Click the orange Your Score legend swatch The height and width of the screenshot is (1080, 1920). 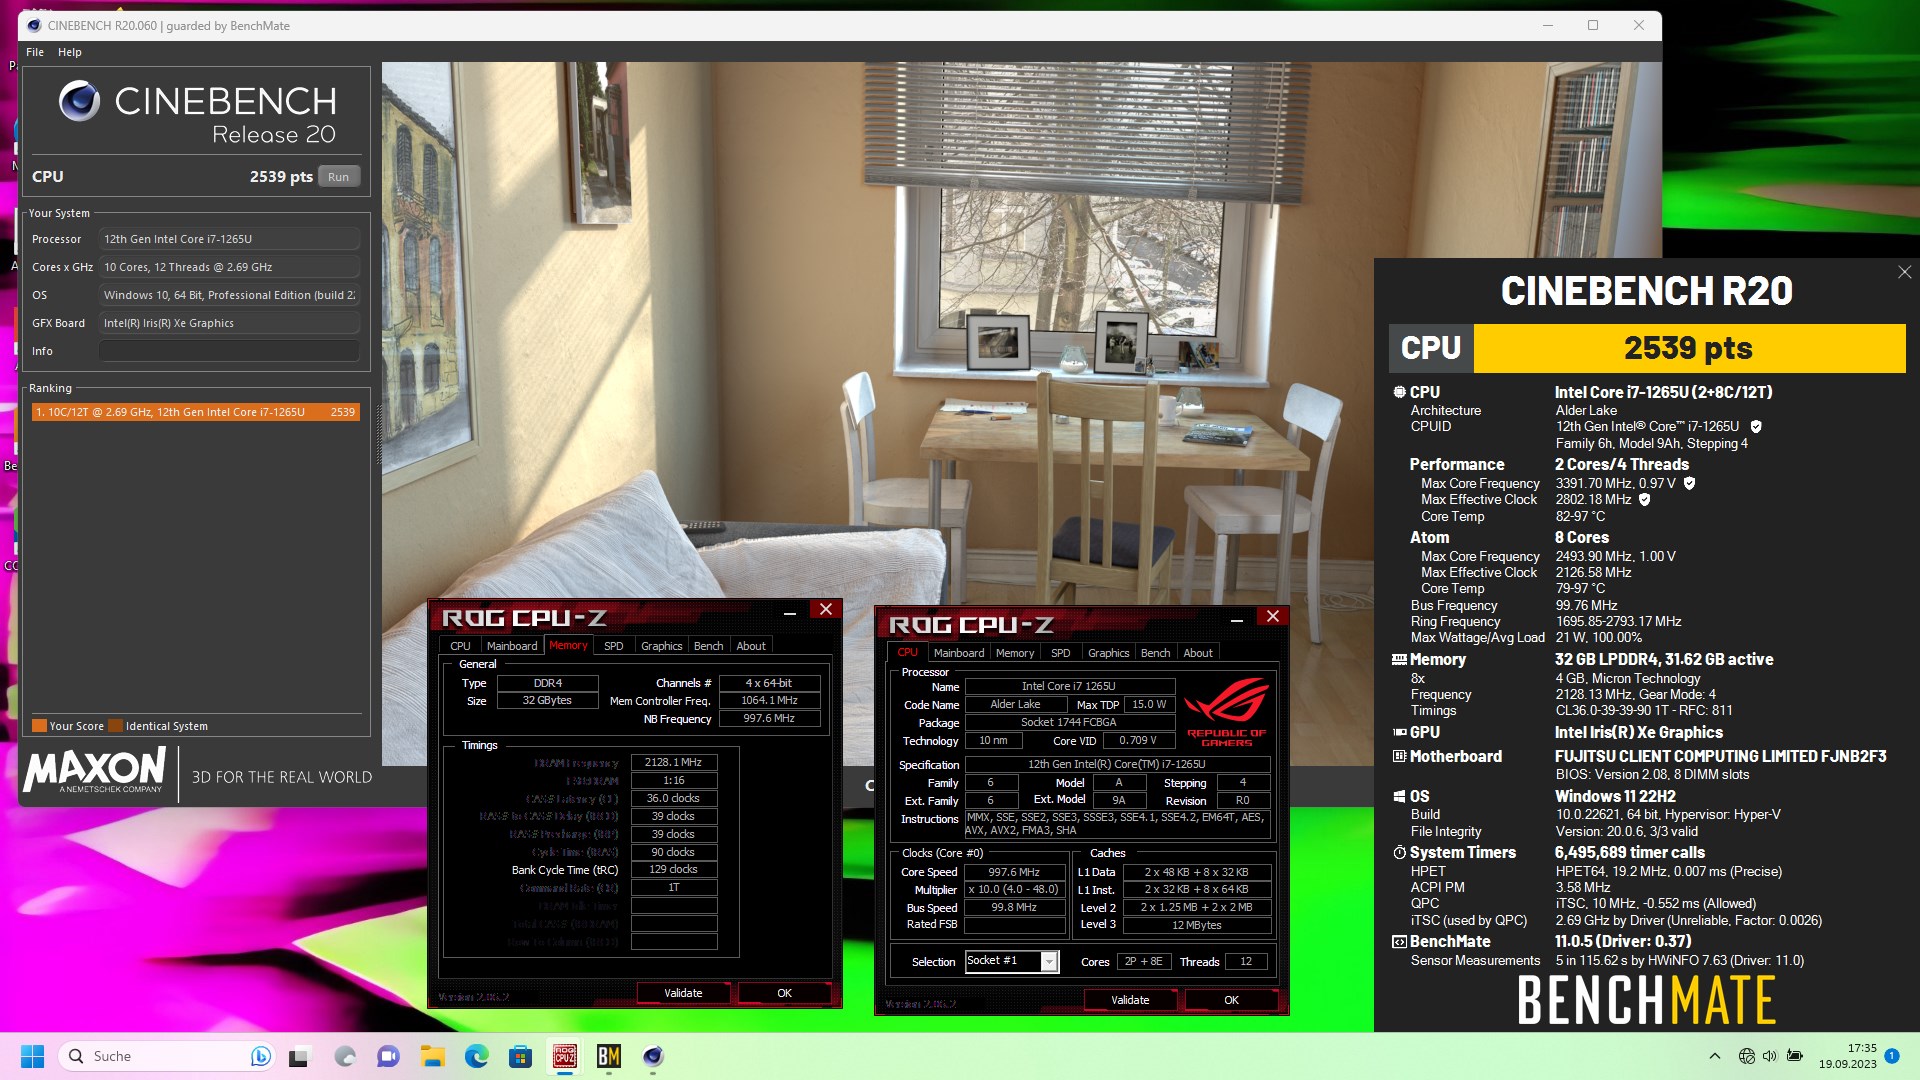39,726
